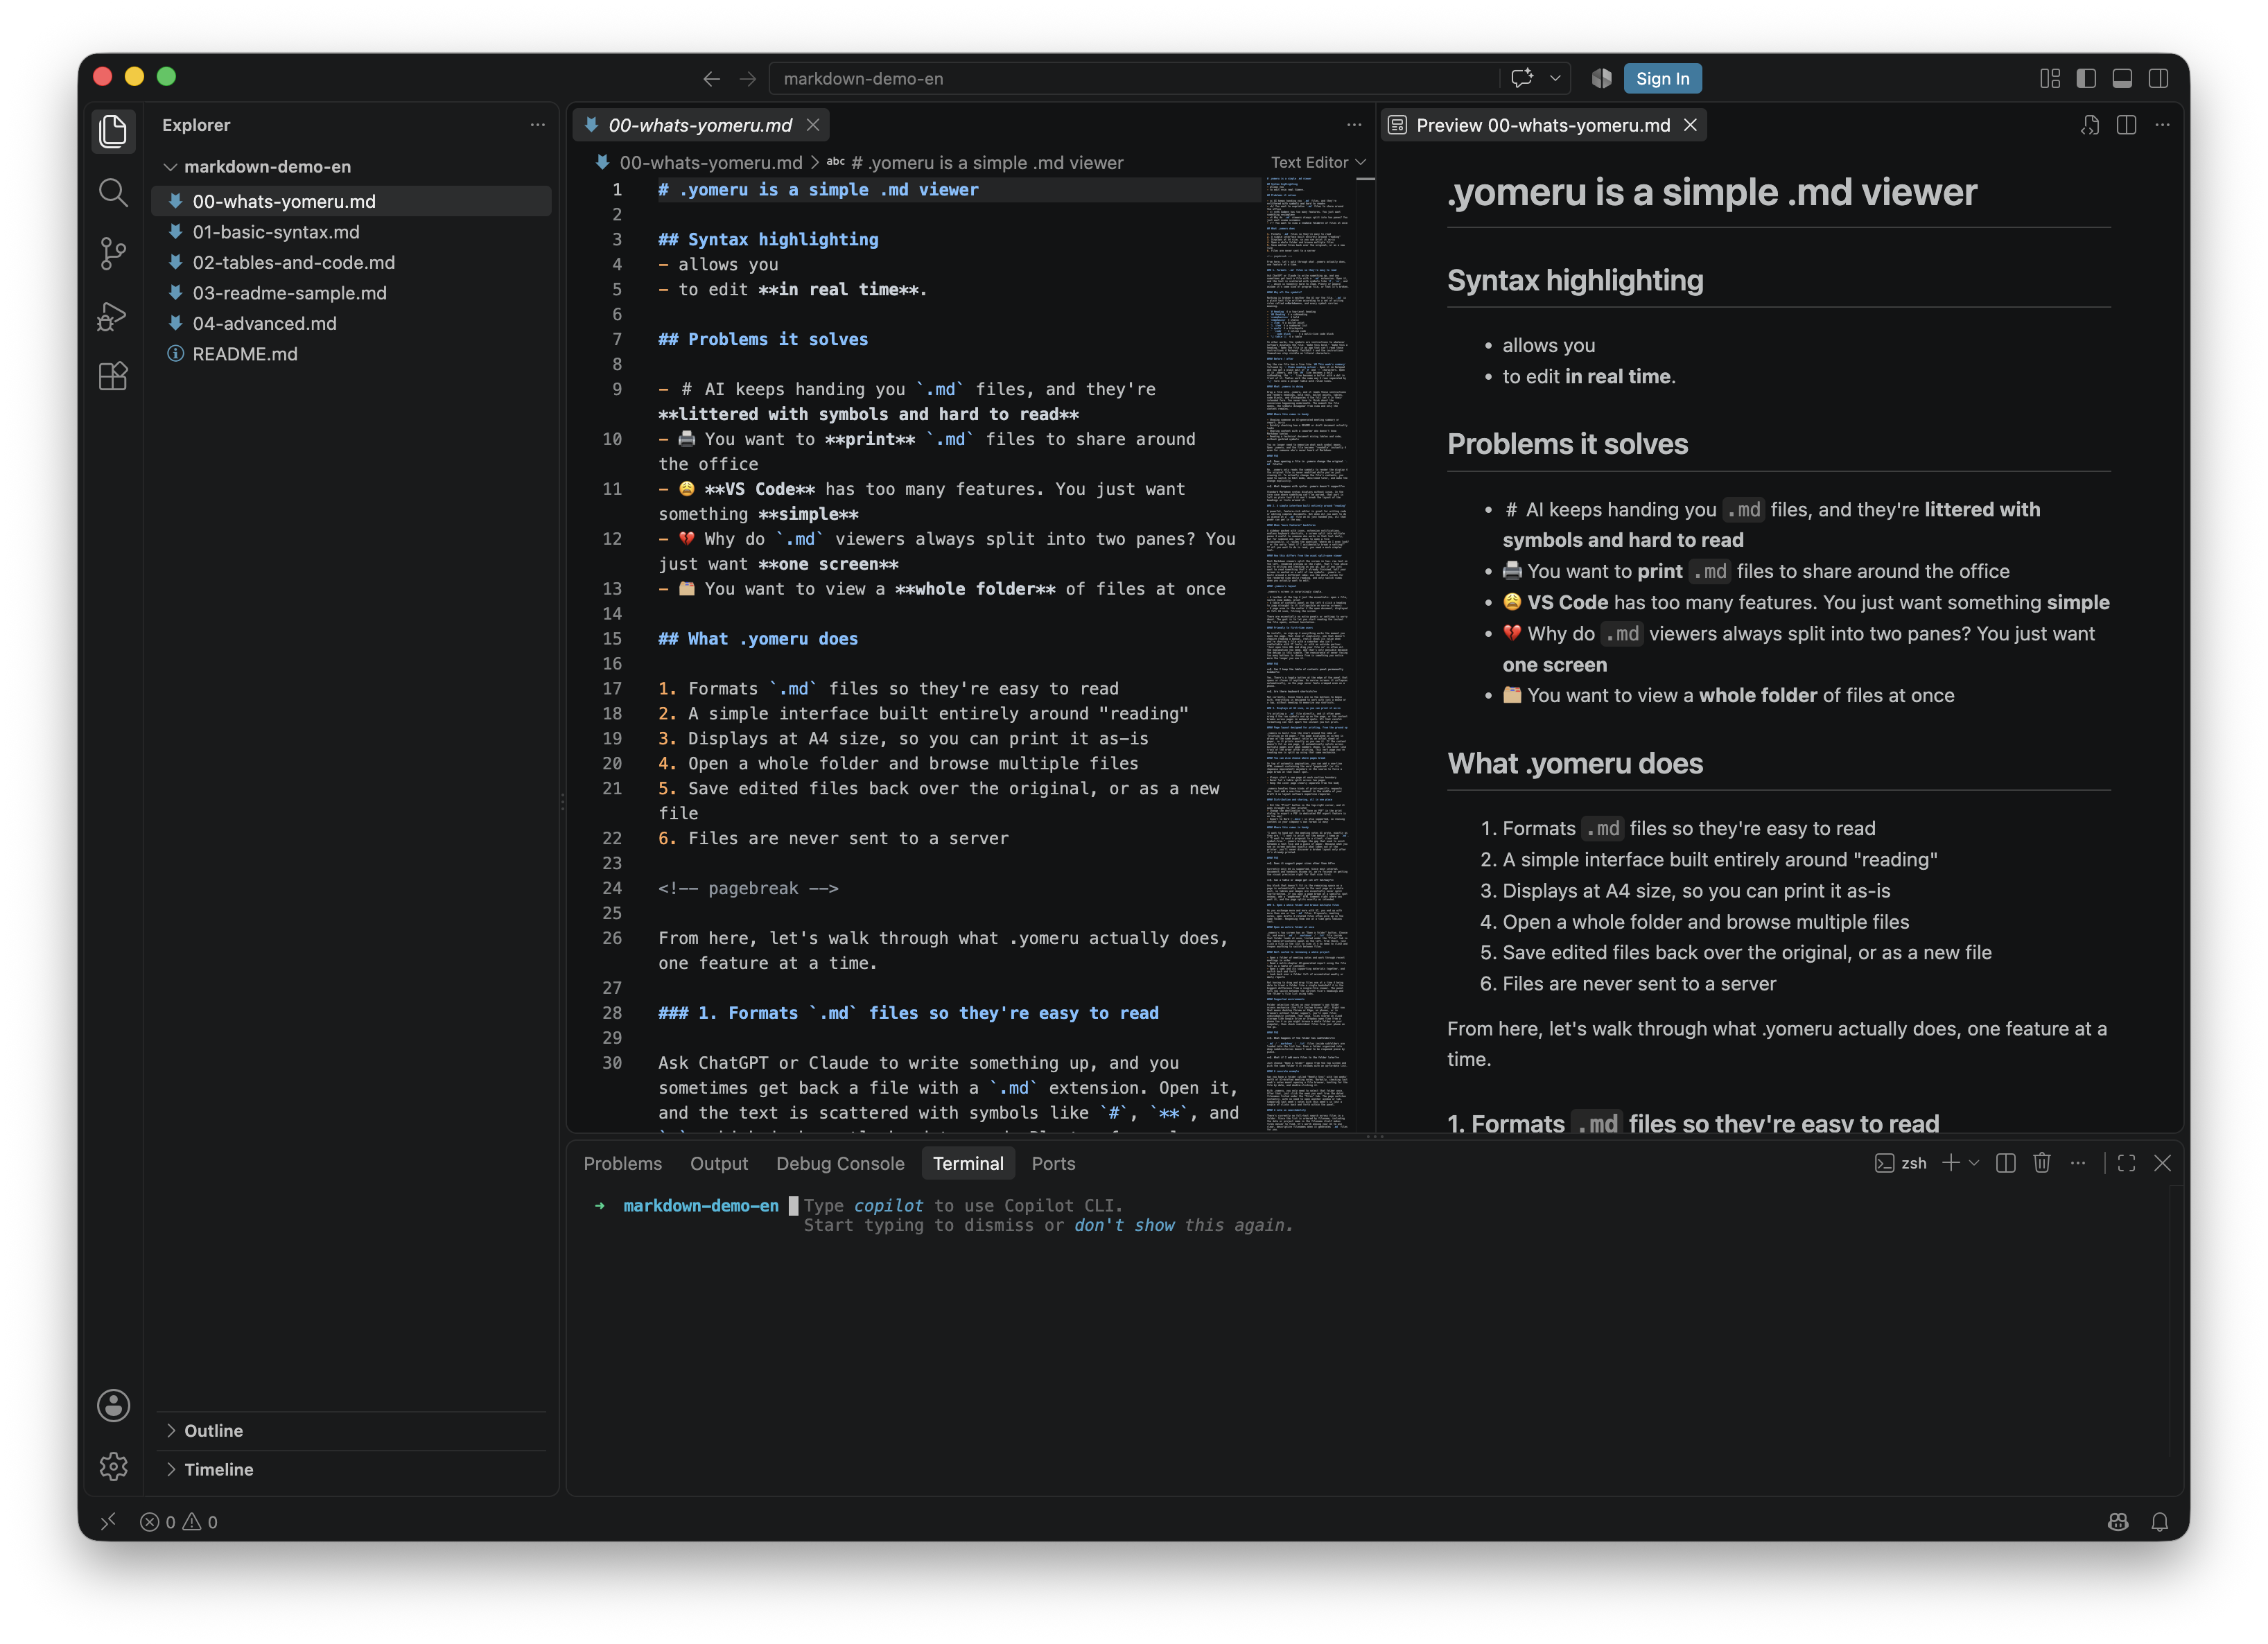Click the editor minimap
Viewport: 2268px width, 1644px height.
1307,655
